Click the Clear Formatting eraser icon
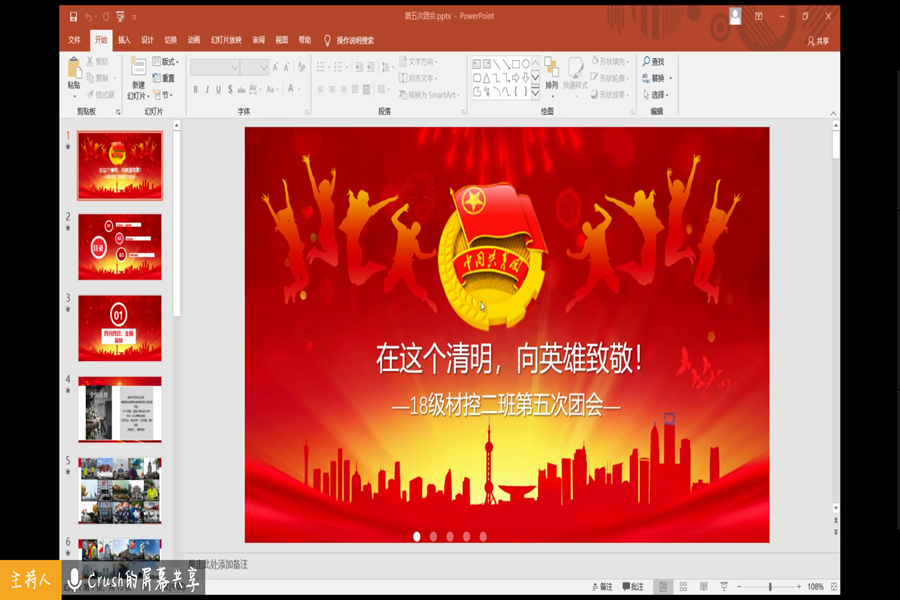The width and height of the screenshot is (900, 600). tap(301, 67)
